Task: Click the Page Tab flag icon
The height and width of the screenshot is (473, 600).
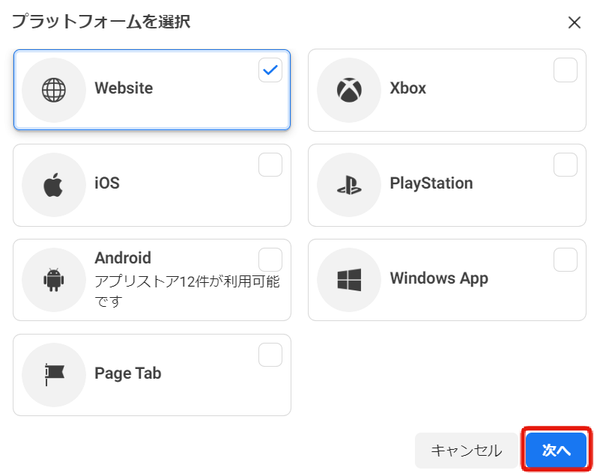Action: 54,374
